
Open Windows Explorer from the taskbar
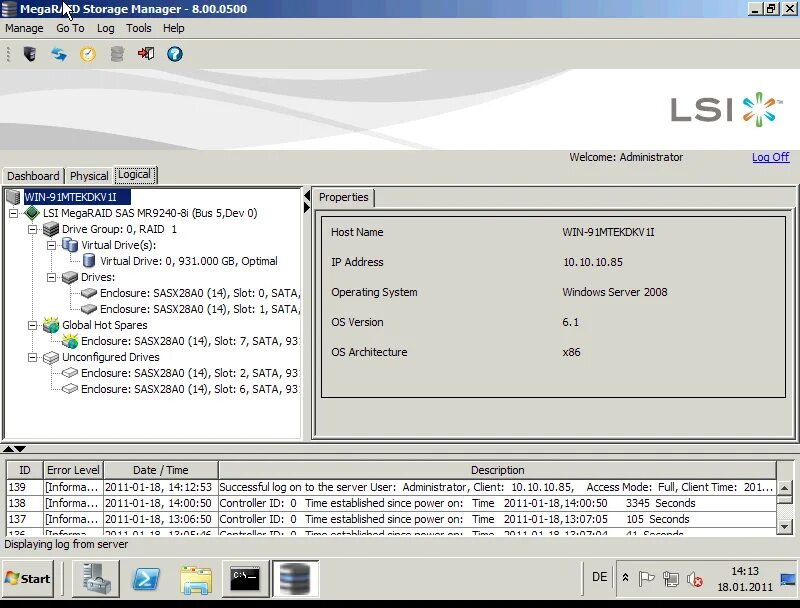196,579
